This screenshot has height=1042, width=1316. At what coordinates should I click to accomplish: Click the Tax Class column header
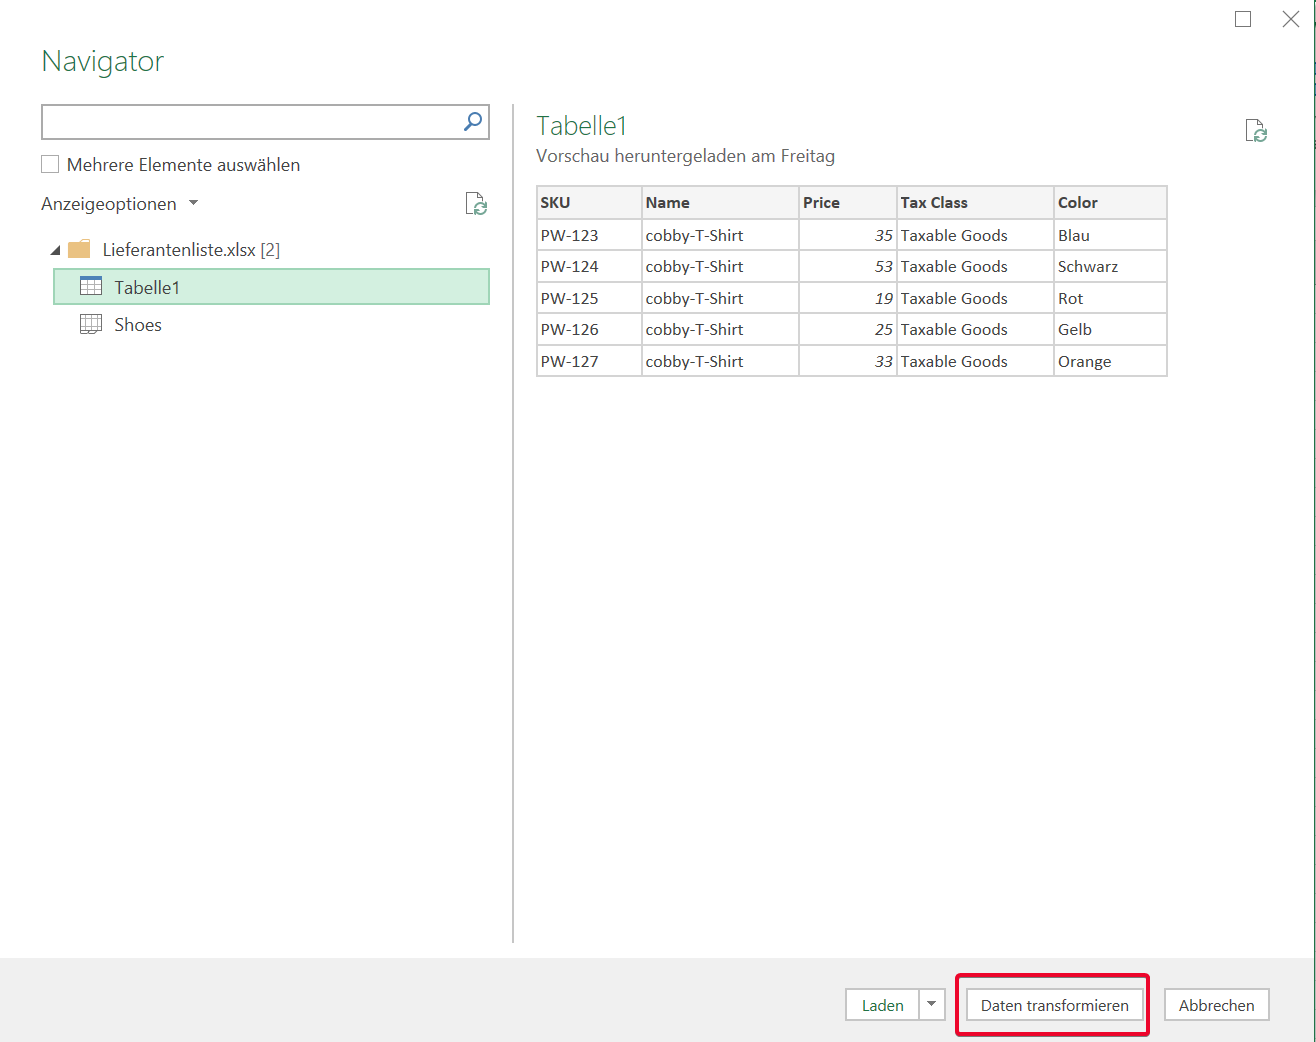tap(975, 202)
